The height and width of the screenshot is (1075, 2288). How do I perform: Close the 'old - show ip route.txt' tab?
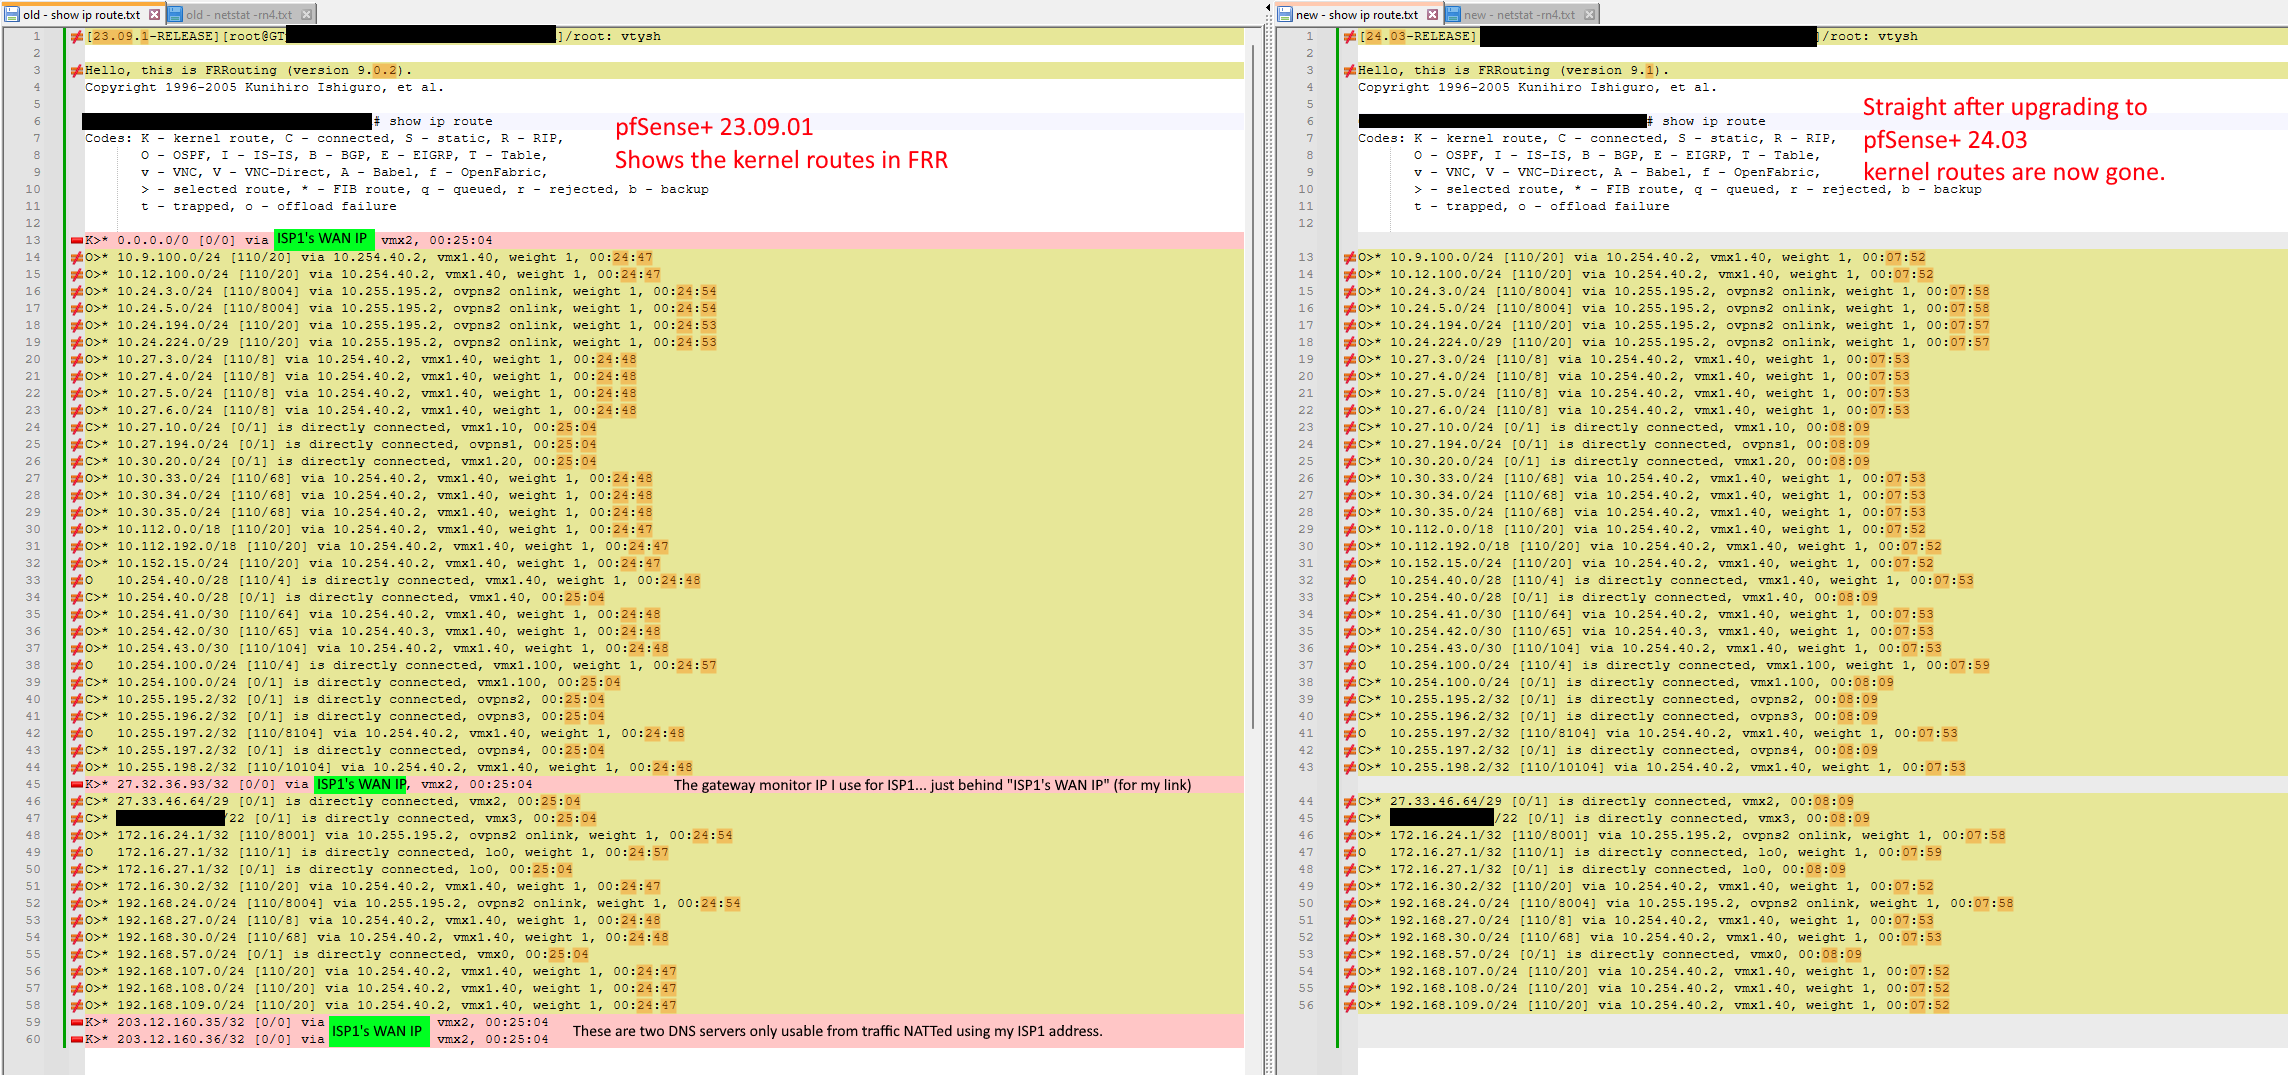[154, 14]
